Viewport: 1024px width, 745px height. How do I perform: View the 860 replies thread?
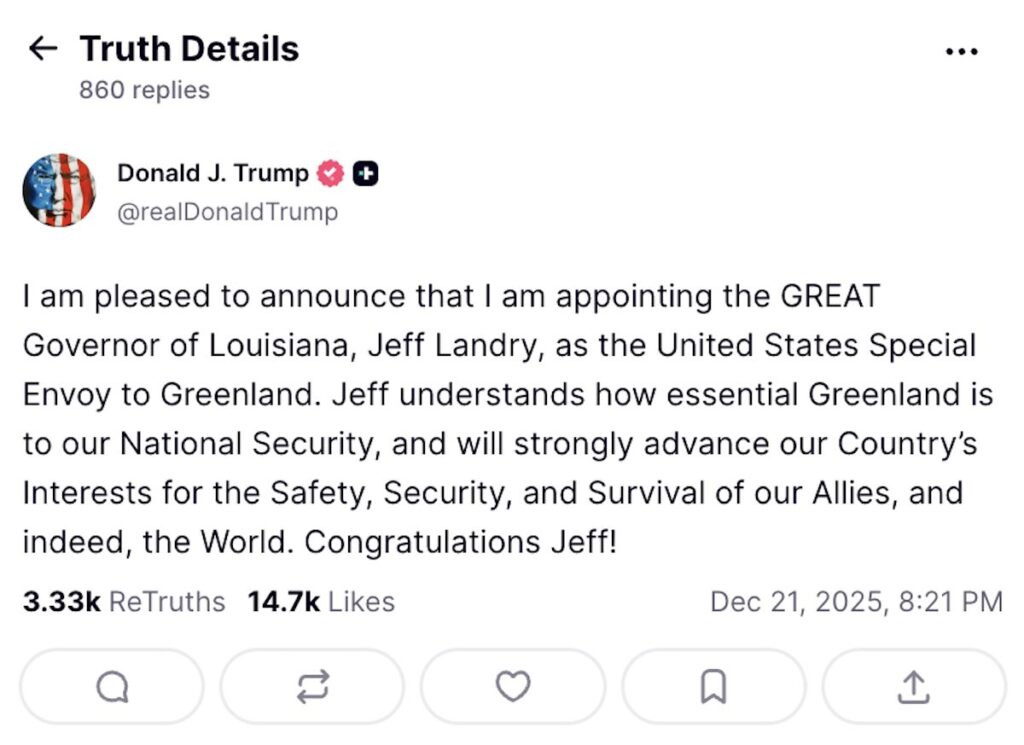click(x=144, y=90)
